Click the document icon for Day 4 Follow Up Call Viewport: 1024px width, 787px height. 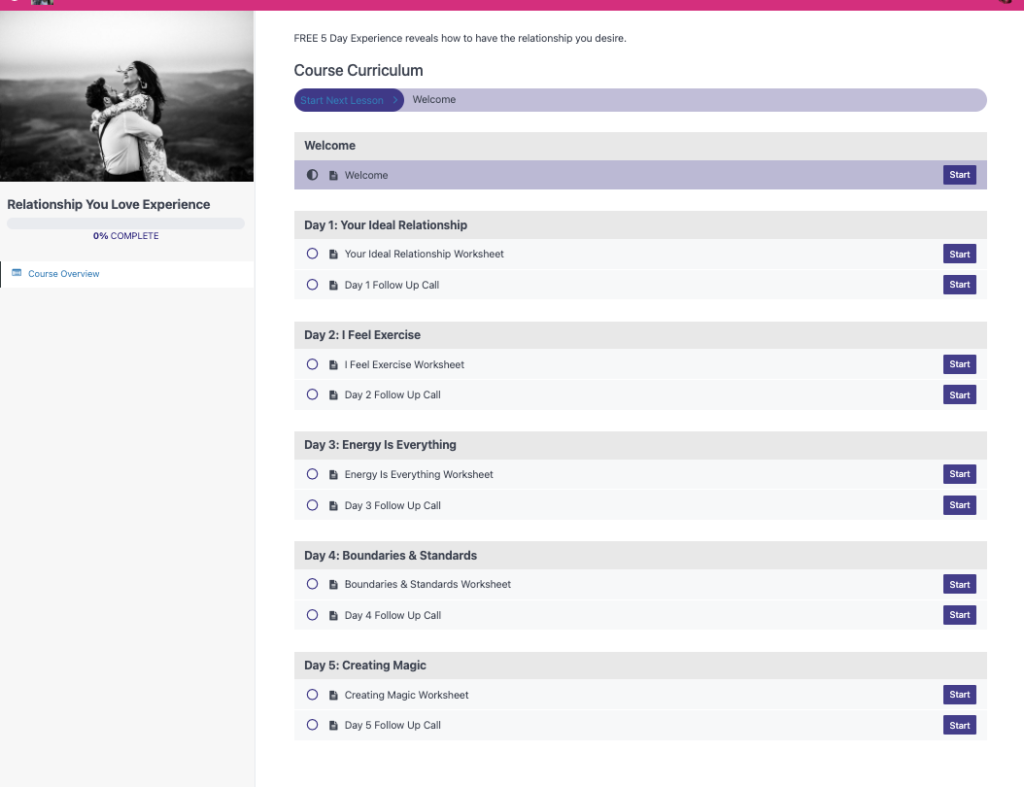[333, 615]
